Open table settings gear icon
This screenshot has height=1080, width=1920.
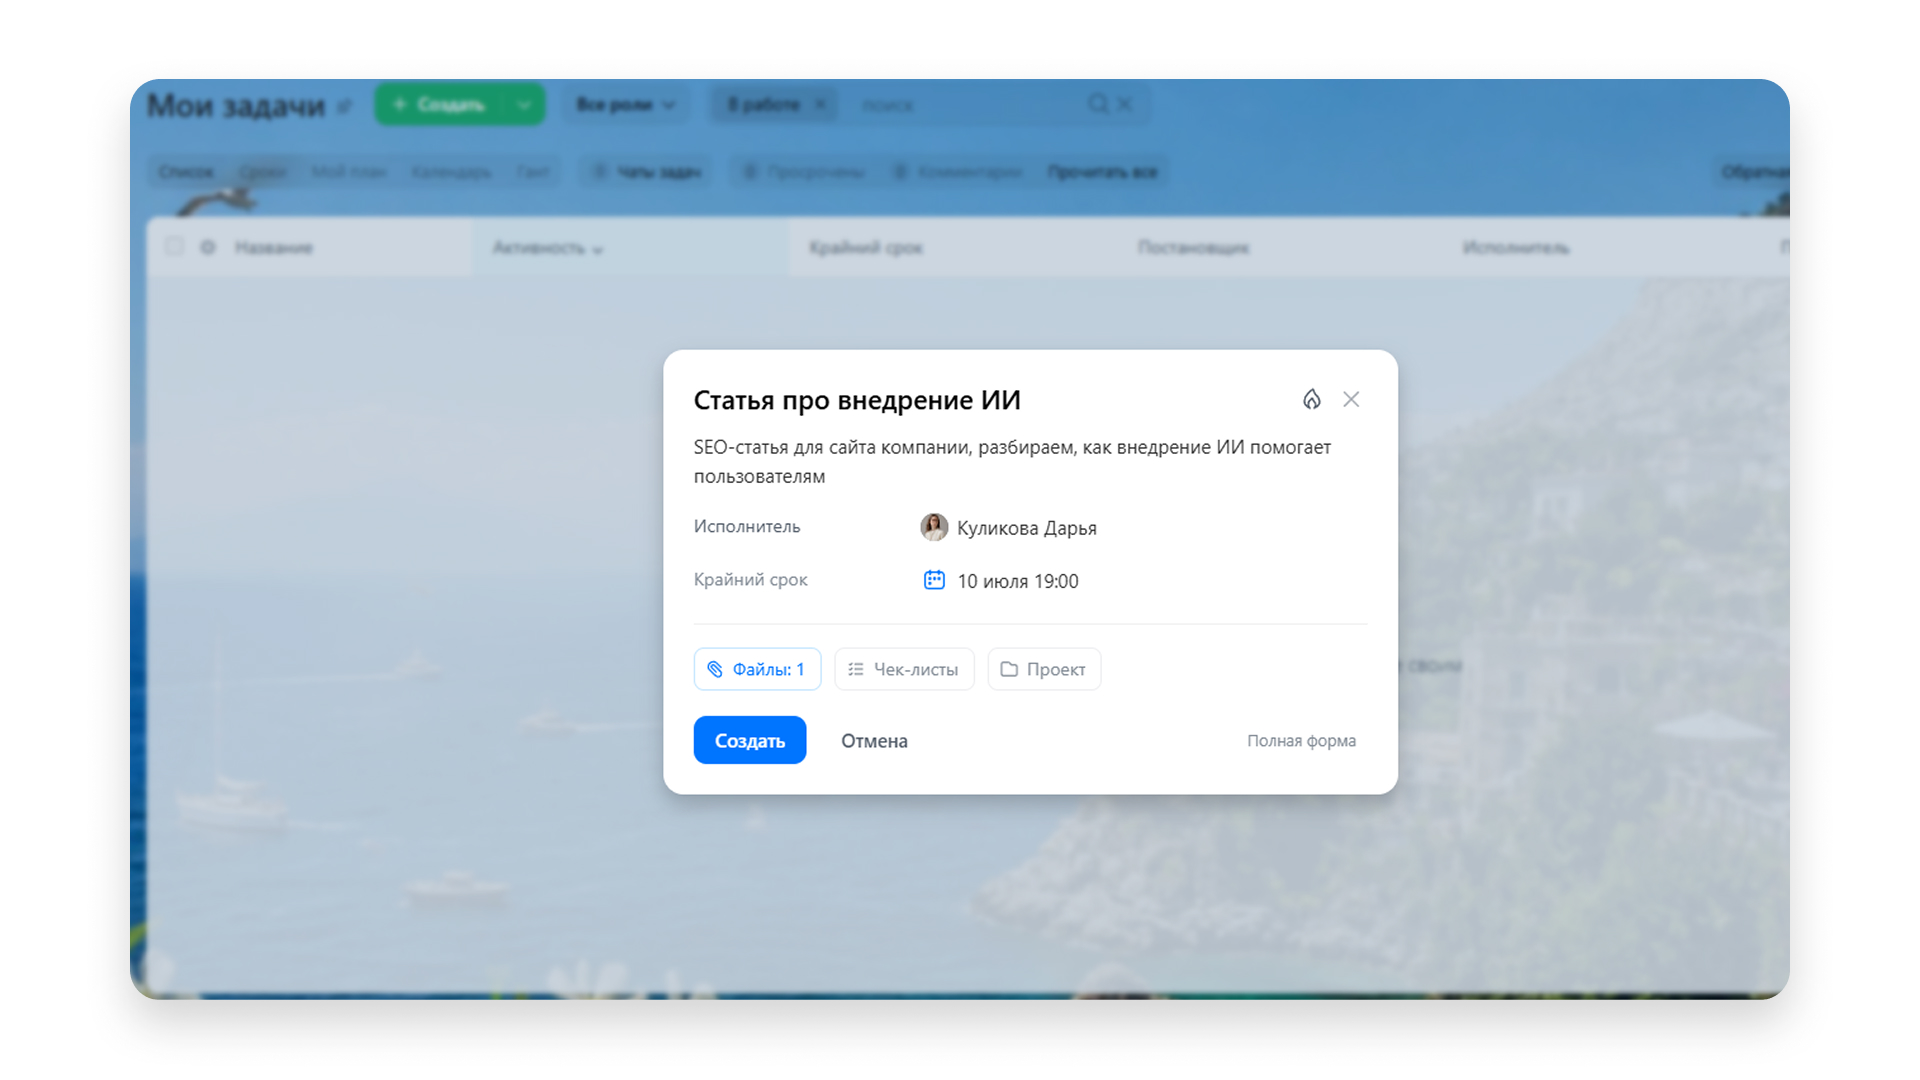[208, 247]
